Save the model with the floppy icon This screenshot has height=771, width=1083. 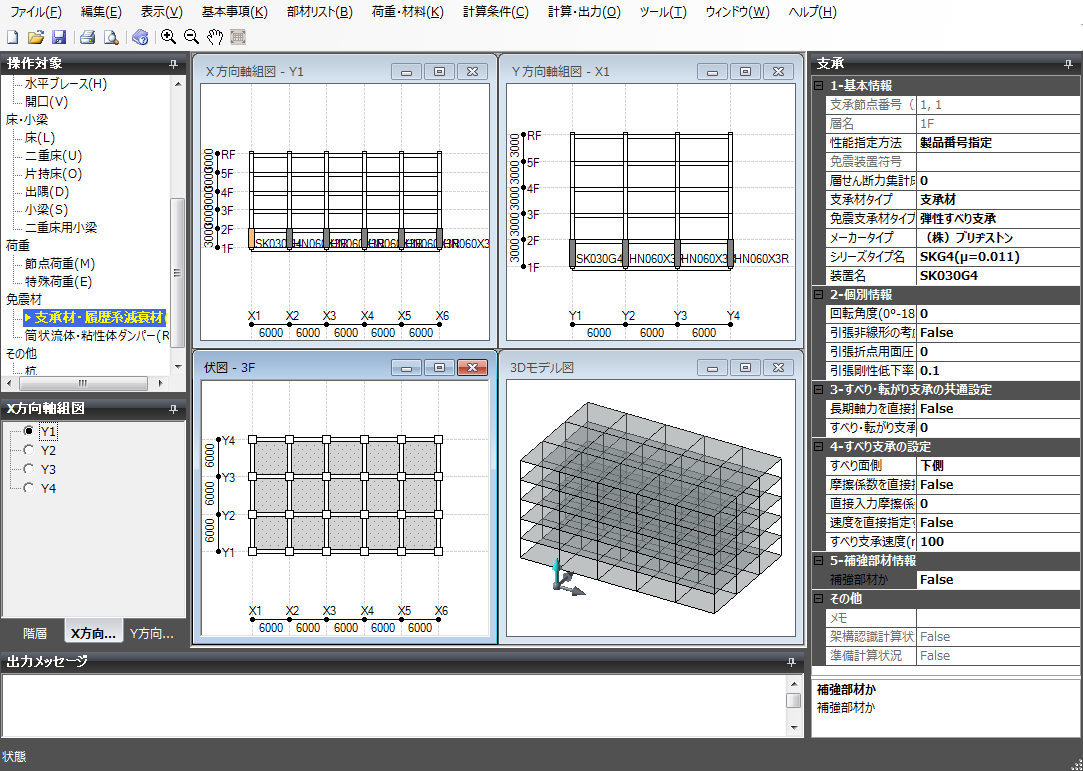click(x=59, y=37)
